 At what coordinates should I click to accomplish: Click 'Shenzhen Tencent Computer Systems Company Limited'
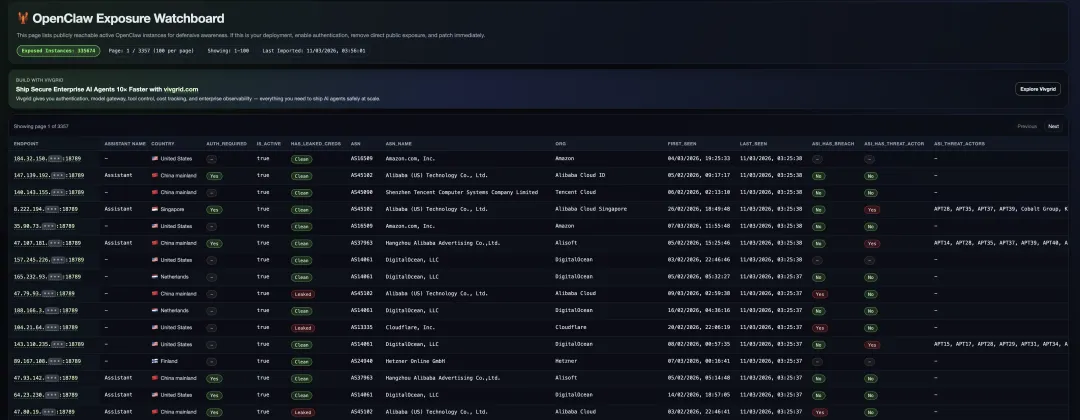pyautogui.click(x=461, y=192)
